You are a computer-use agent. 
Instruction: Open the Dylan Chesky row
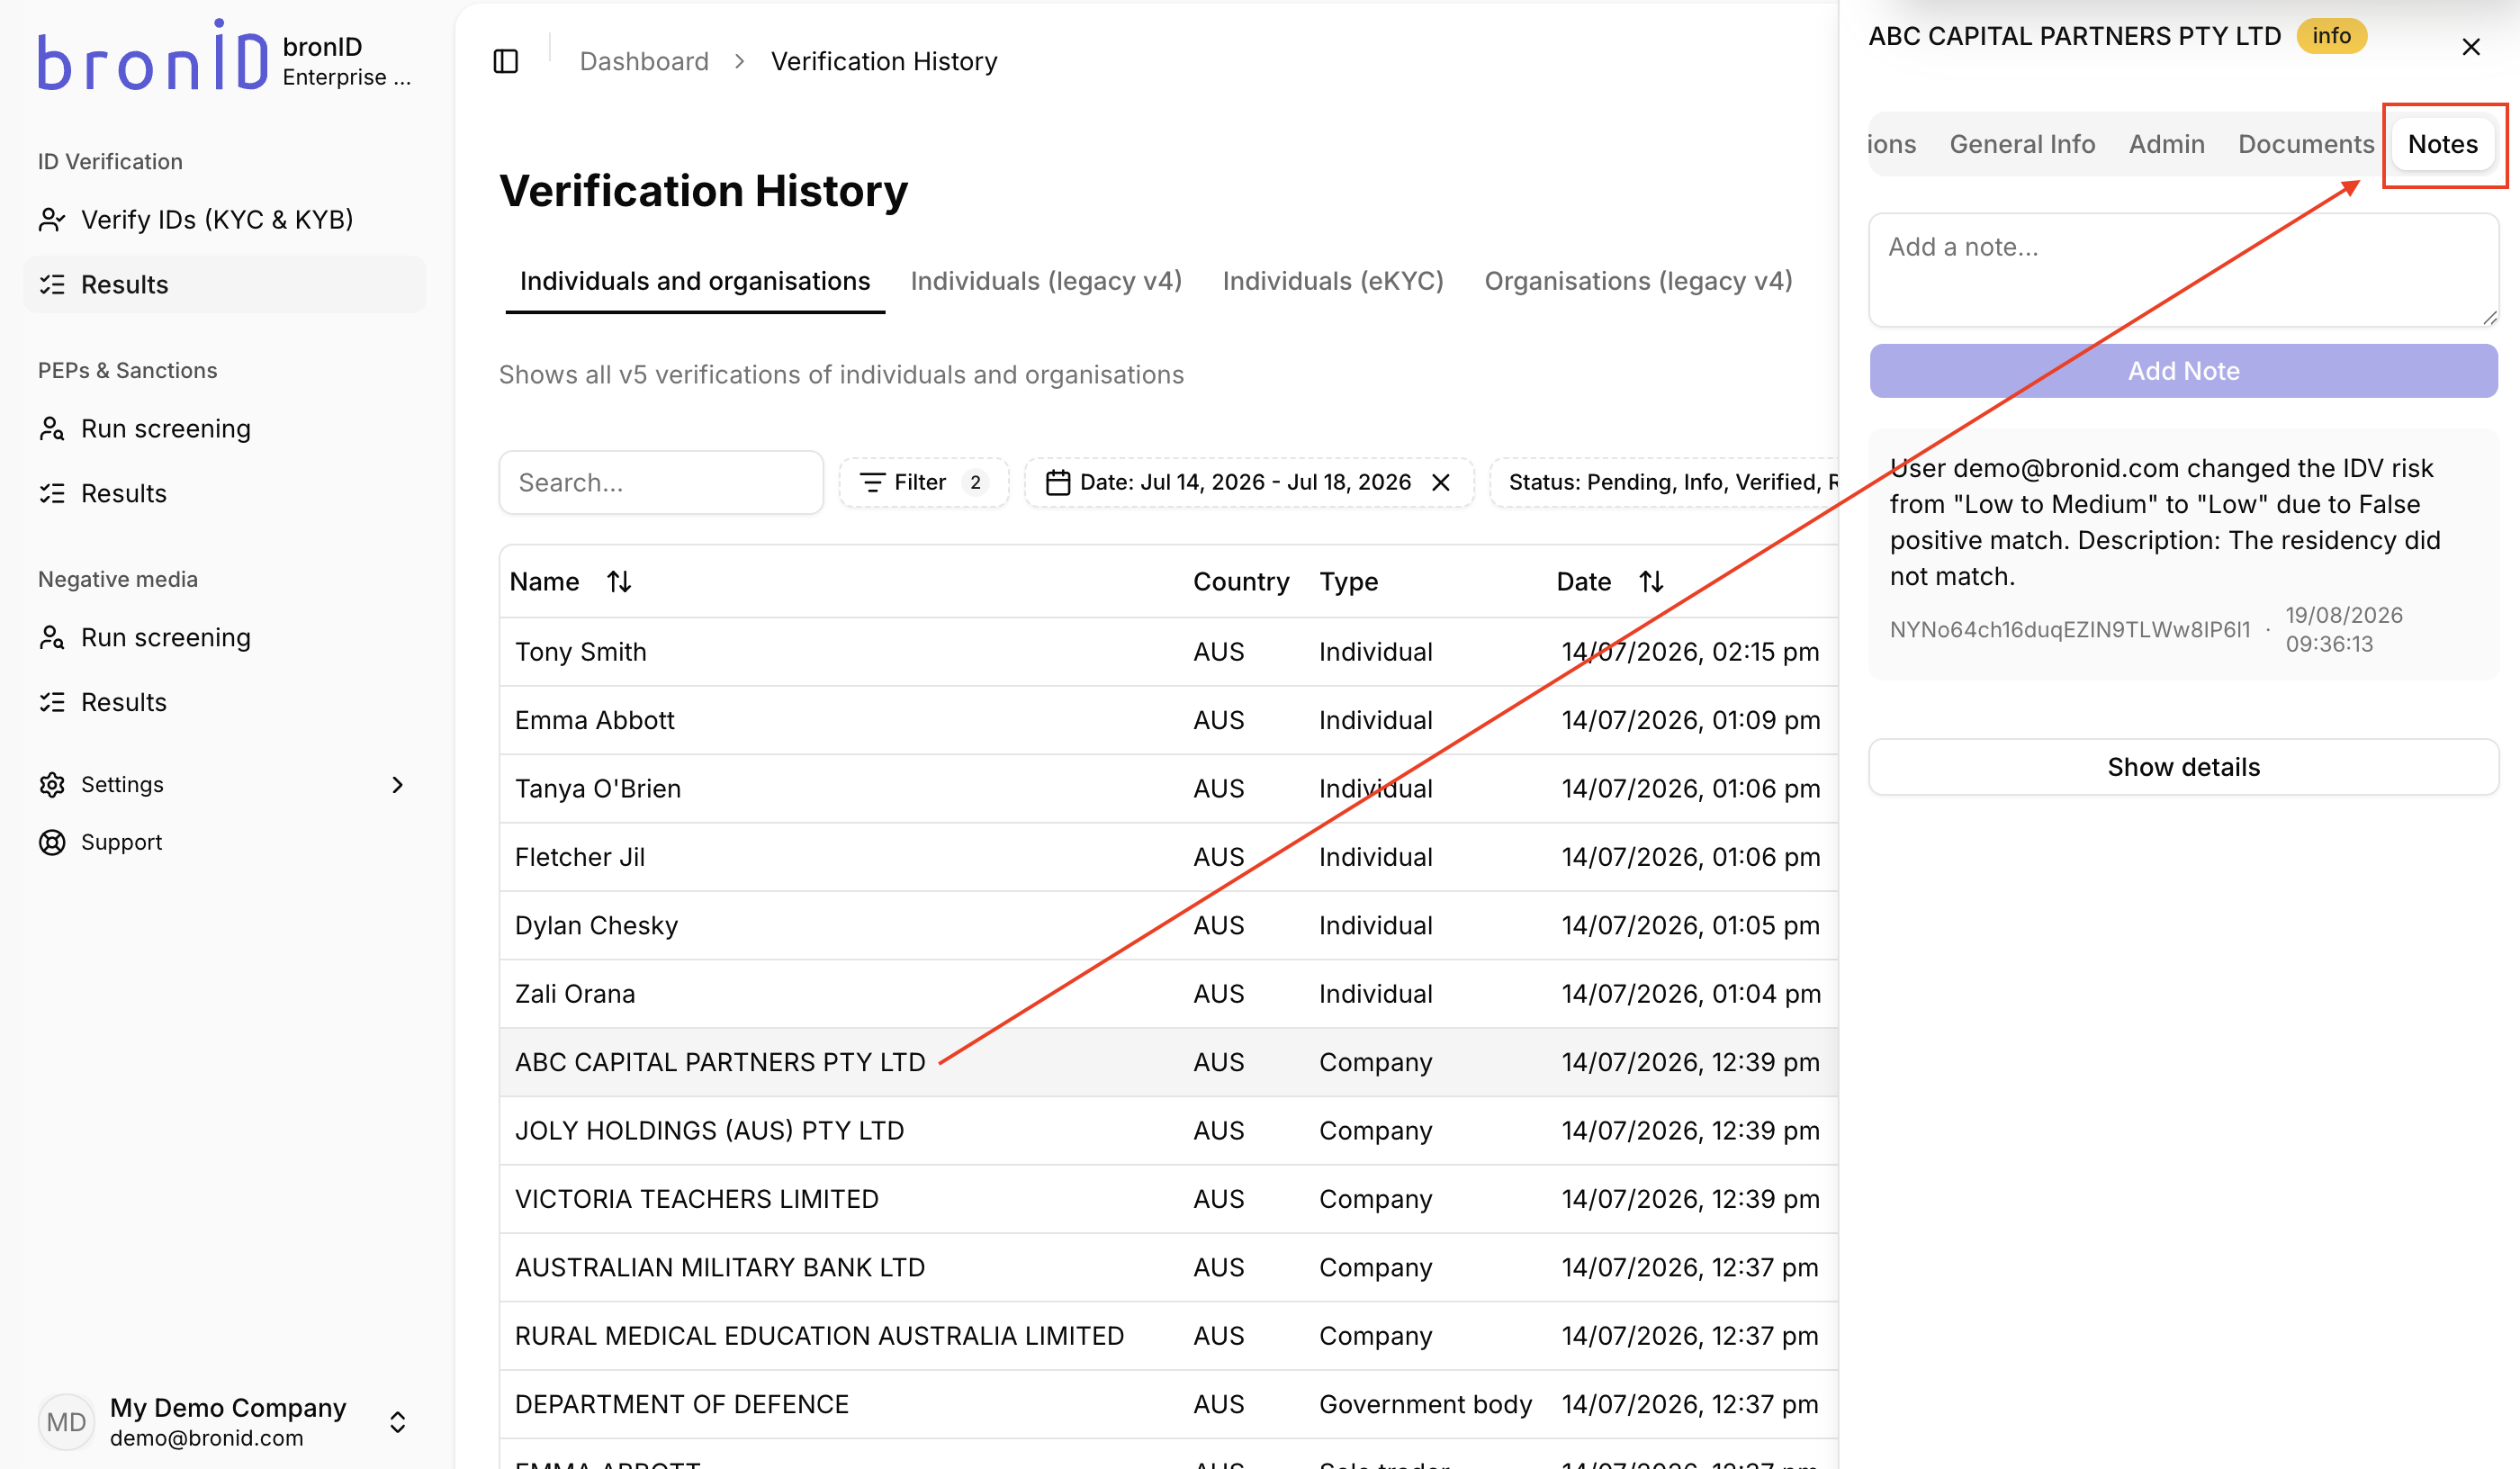tap(1168, 926)
